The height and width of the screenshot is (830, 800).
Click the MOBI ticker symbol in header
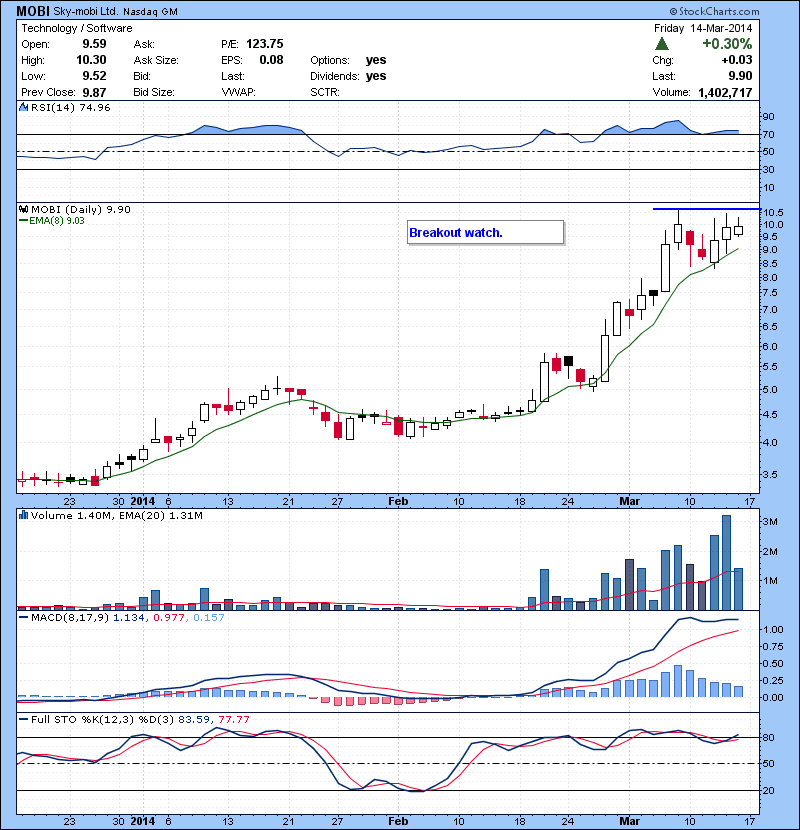point(33,11)
